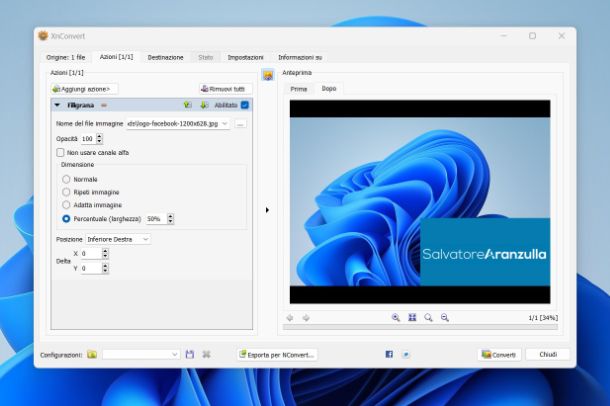
Task: Open the Configurazioni dropdown
Action: [141, 354]
